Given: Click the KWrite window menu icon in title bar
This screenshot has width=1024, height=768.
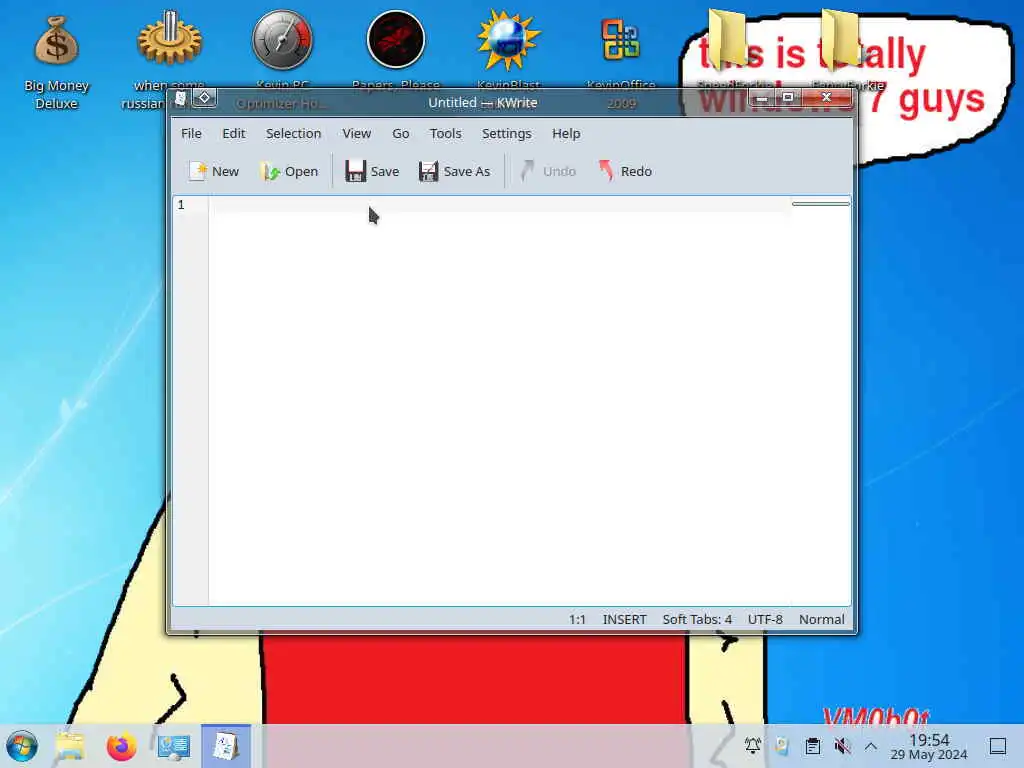Looking at the screenshot, I should pyautogui.click(x=180, y=99).
